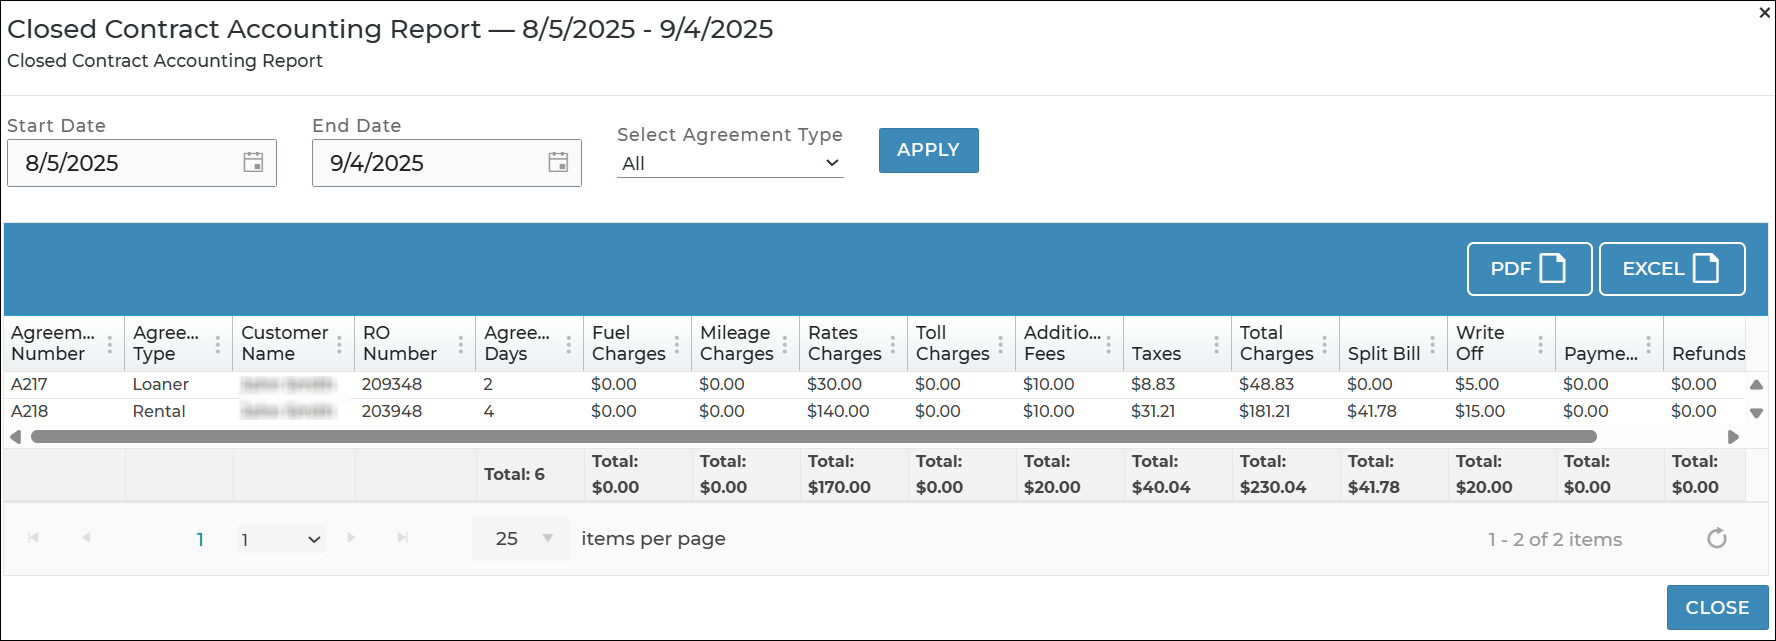1776x641 pixels.
Task: Click the refresh icon in the pager
Action: point(1716,539)
